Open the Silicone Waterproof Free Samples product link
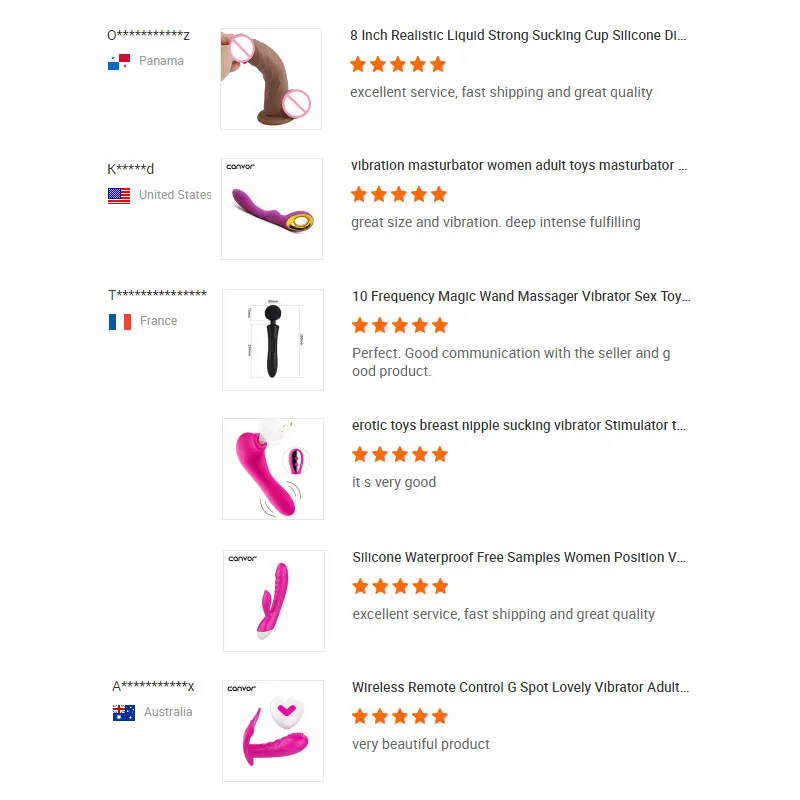 (519, 557)
